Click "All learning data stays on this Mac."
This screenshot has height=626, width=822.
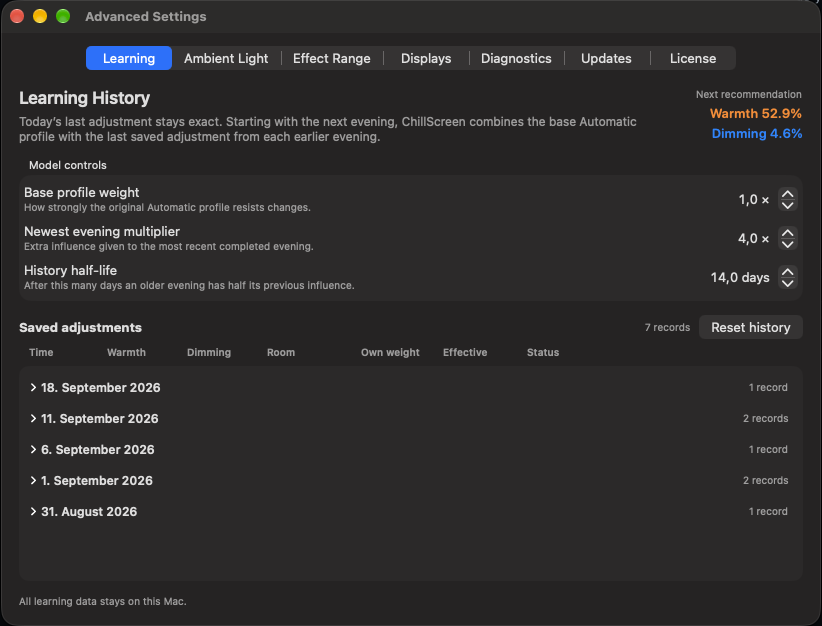point(103,601)
